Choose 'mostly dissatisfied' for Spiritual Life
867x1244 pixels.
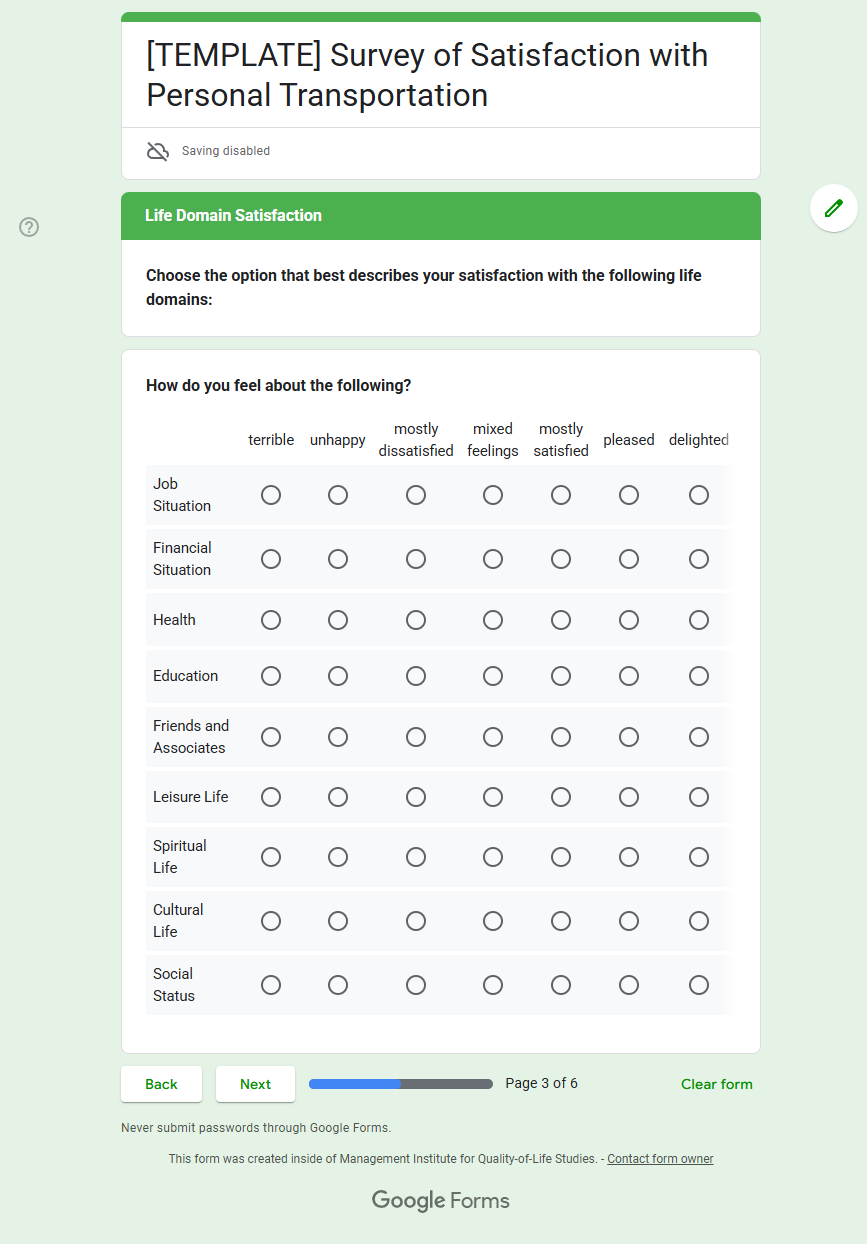(x=416, y=857)
